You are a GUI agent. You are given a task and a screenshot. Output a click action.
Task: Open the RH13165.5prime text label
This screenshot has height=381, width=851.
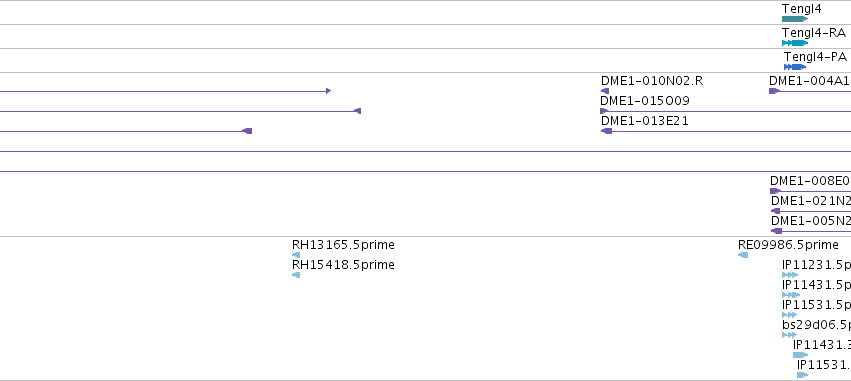coord(343,245)
